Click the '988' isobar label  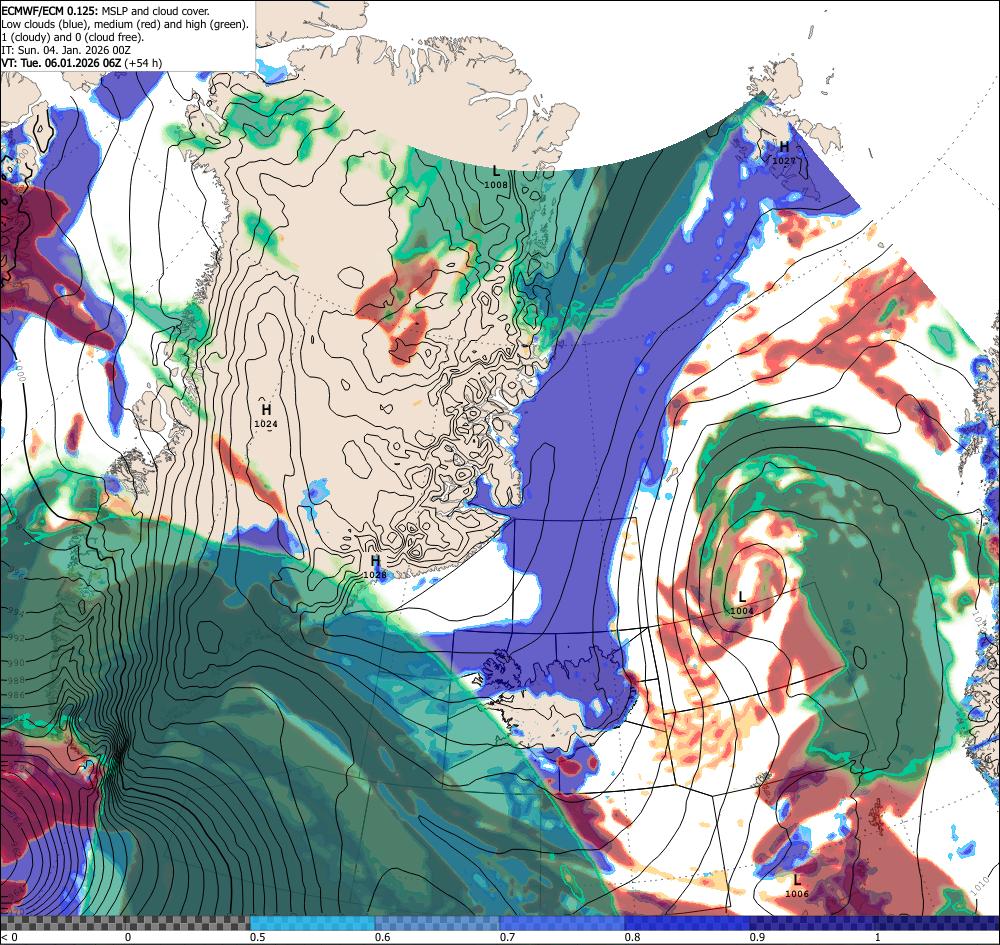15,680
